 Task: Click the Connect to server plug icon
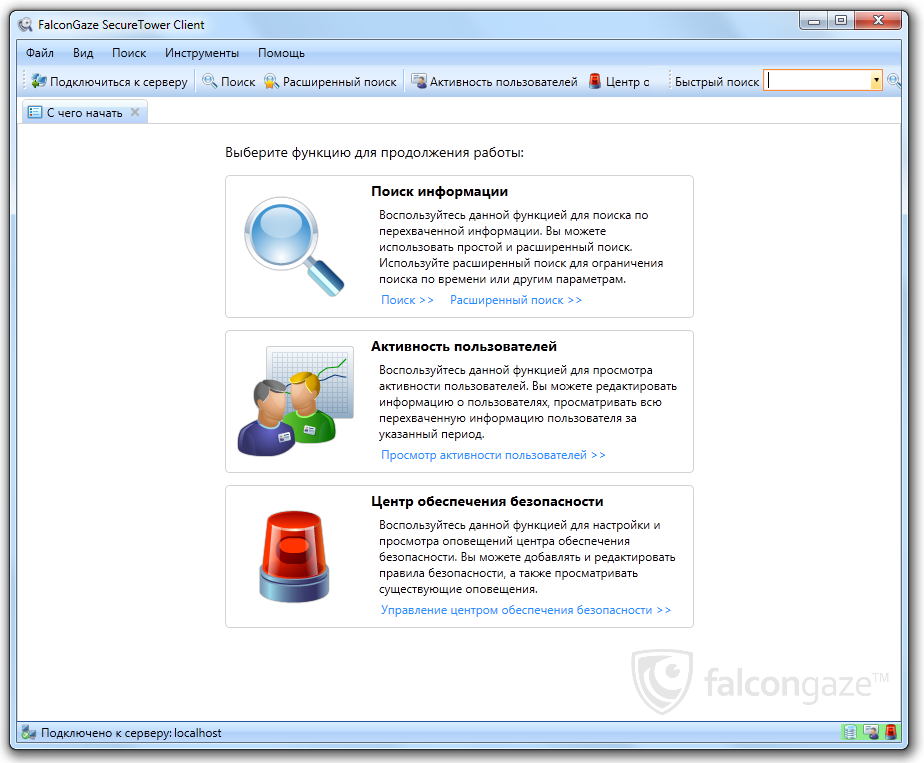click(x=39, y=81)
